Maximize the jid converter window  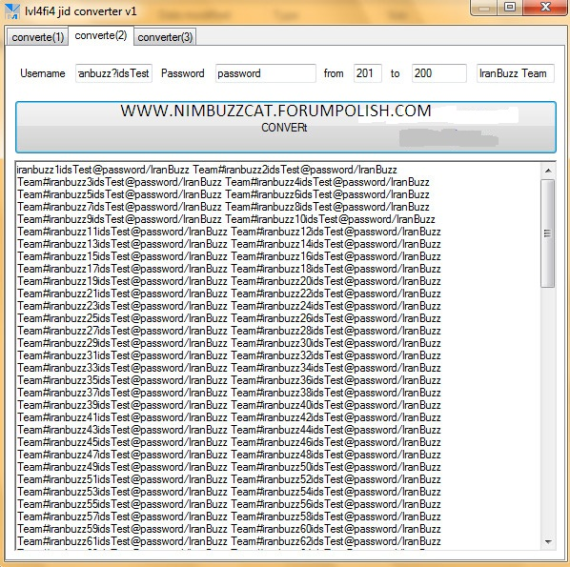tap(510, 7)
